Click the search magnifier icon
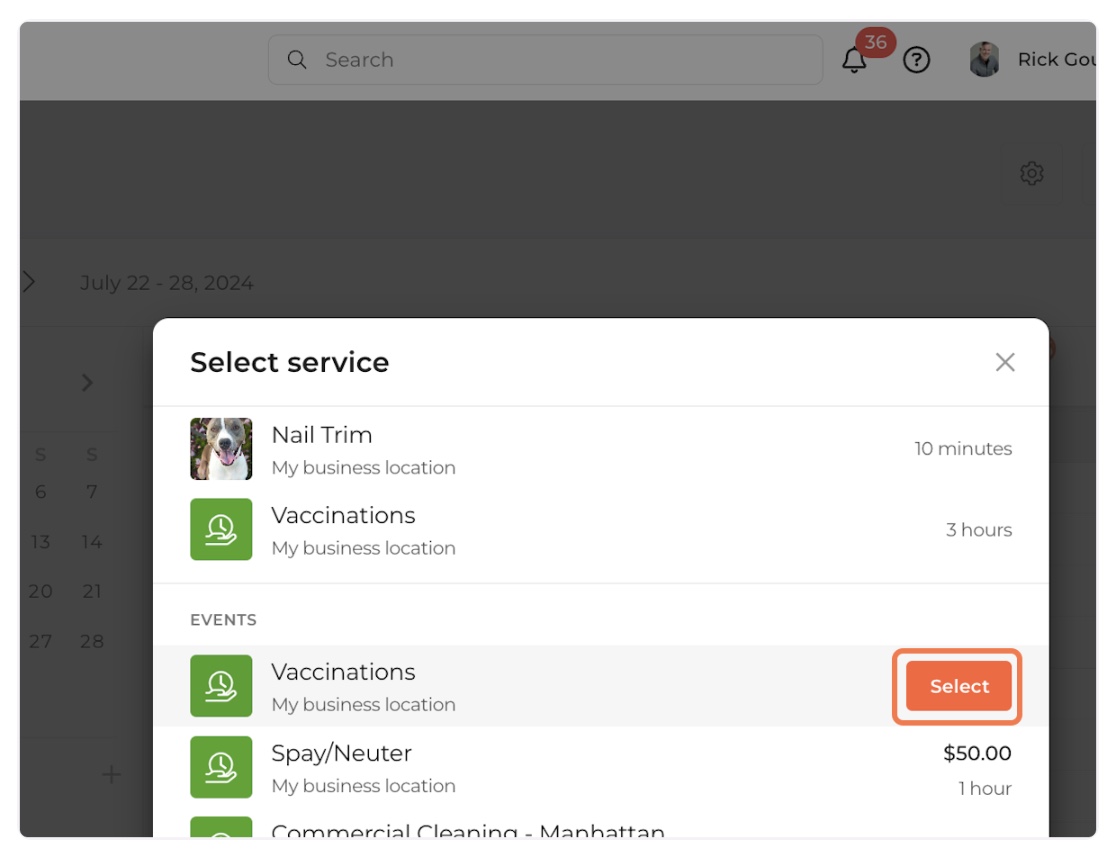This screenshot has height=862, width=1118. [x=297, y=60]
